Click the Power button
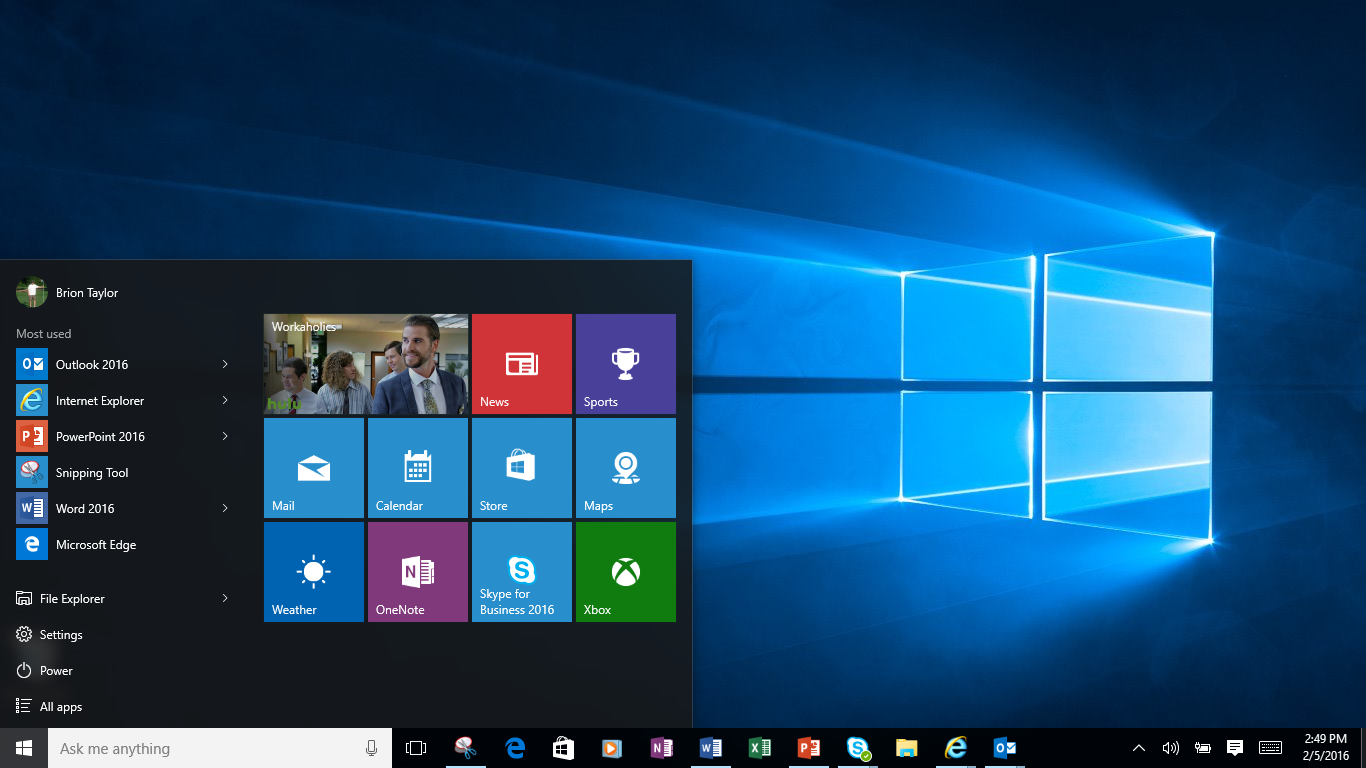 pos(55,670)
